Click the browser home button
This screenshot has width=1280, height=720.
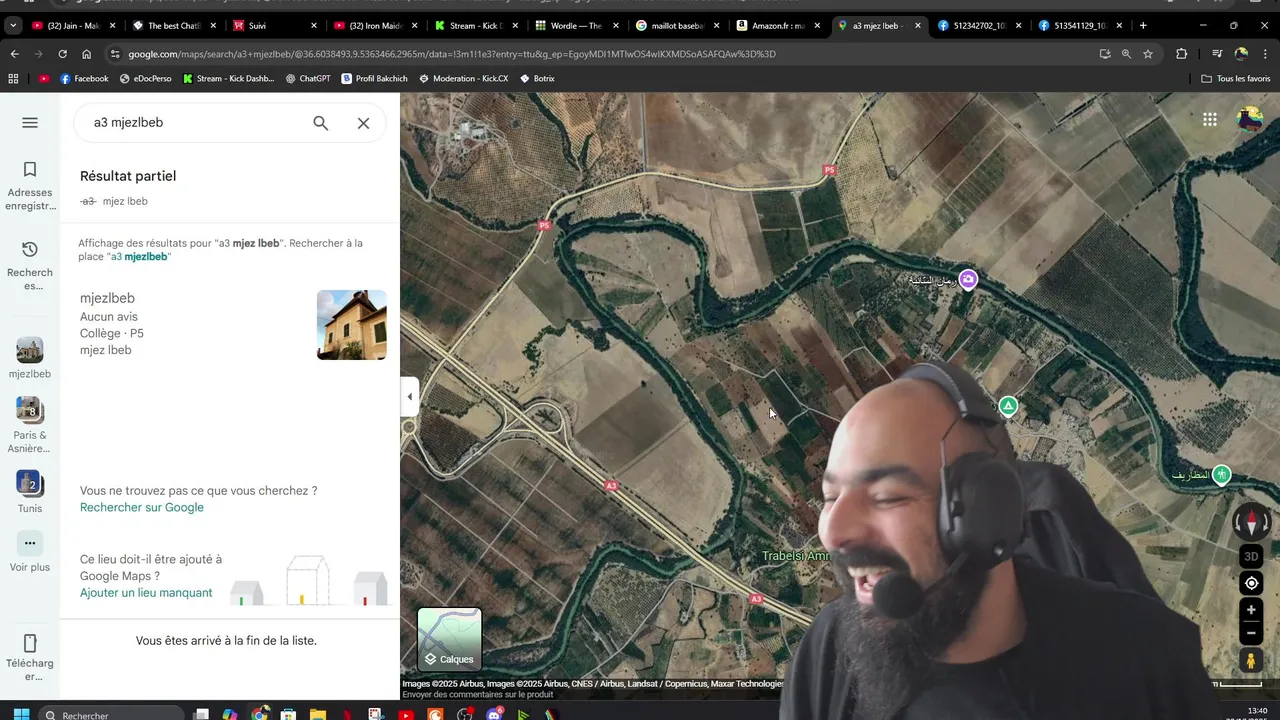(x=87, y=54)
